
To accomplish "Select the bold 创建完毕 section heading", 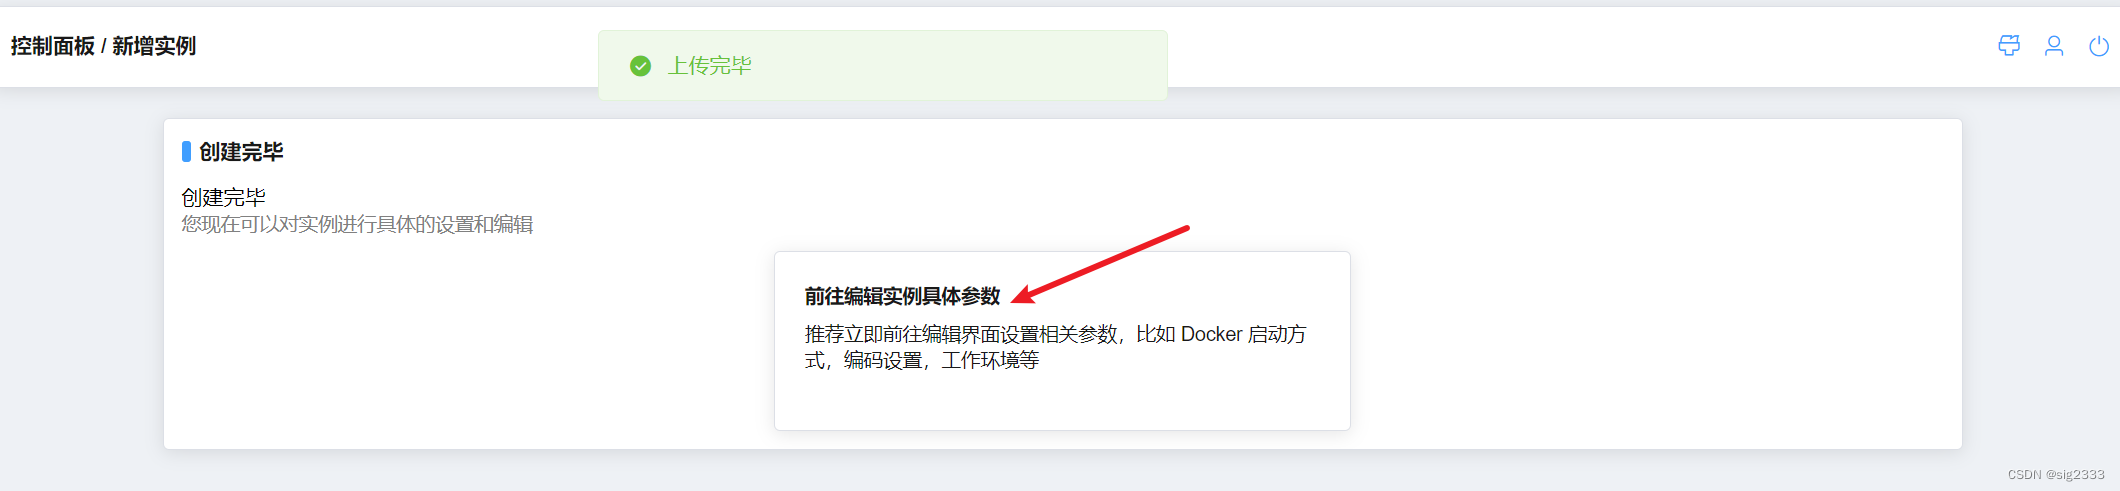I will (241, 152).
